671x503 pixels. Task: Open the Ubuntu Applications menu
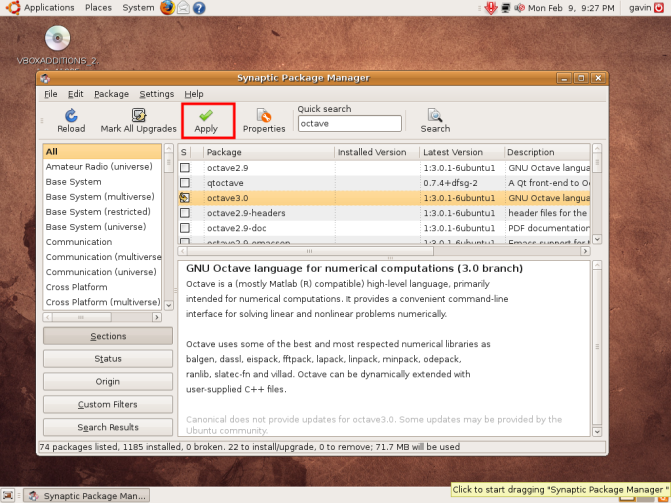click(40, 8)
